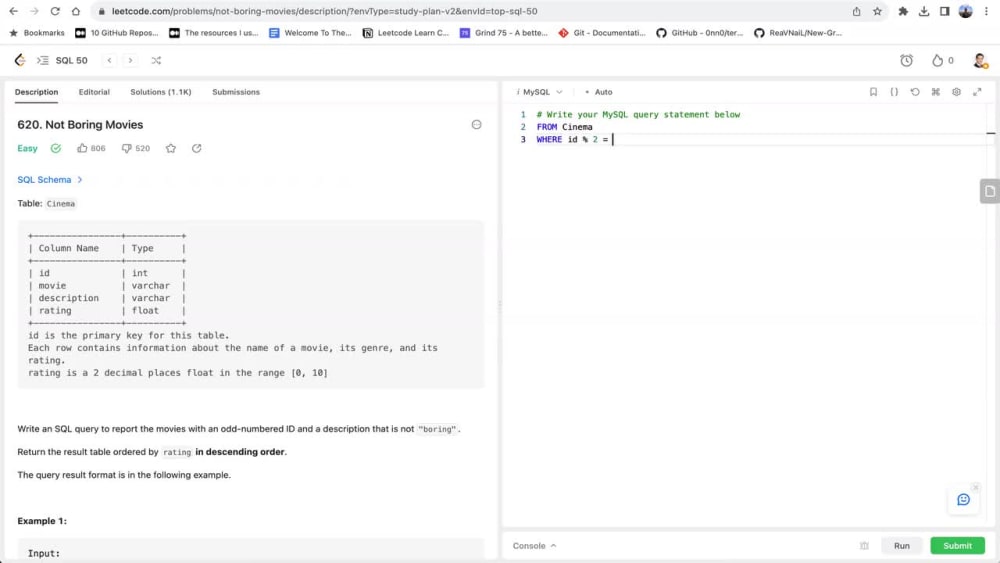Image resolution: width=1000 pixels, height=563 pixels.
Task: Open the Chrome profile avatar
Action: [x=966, y=11]
